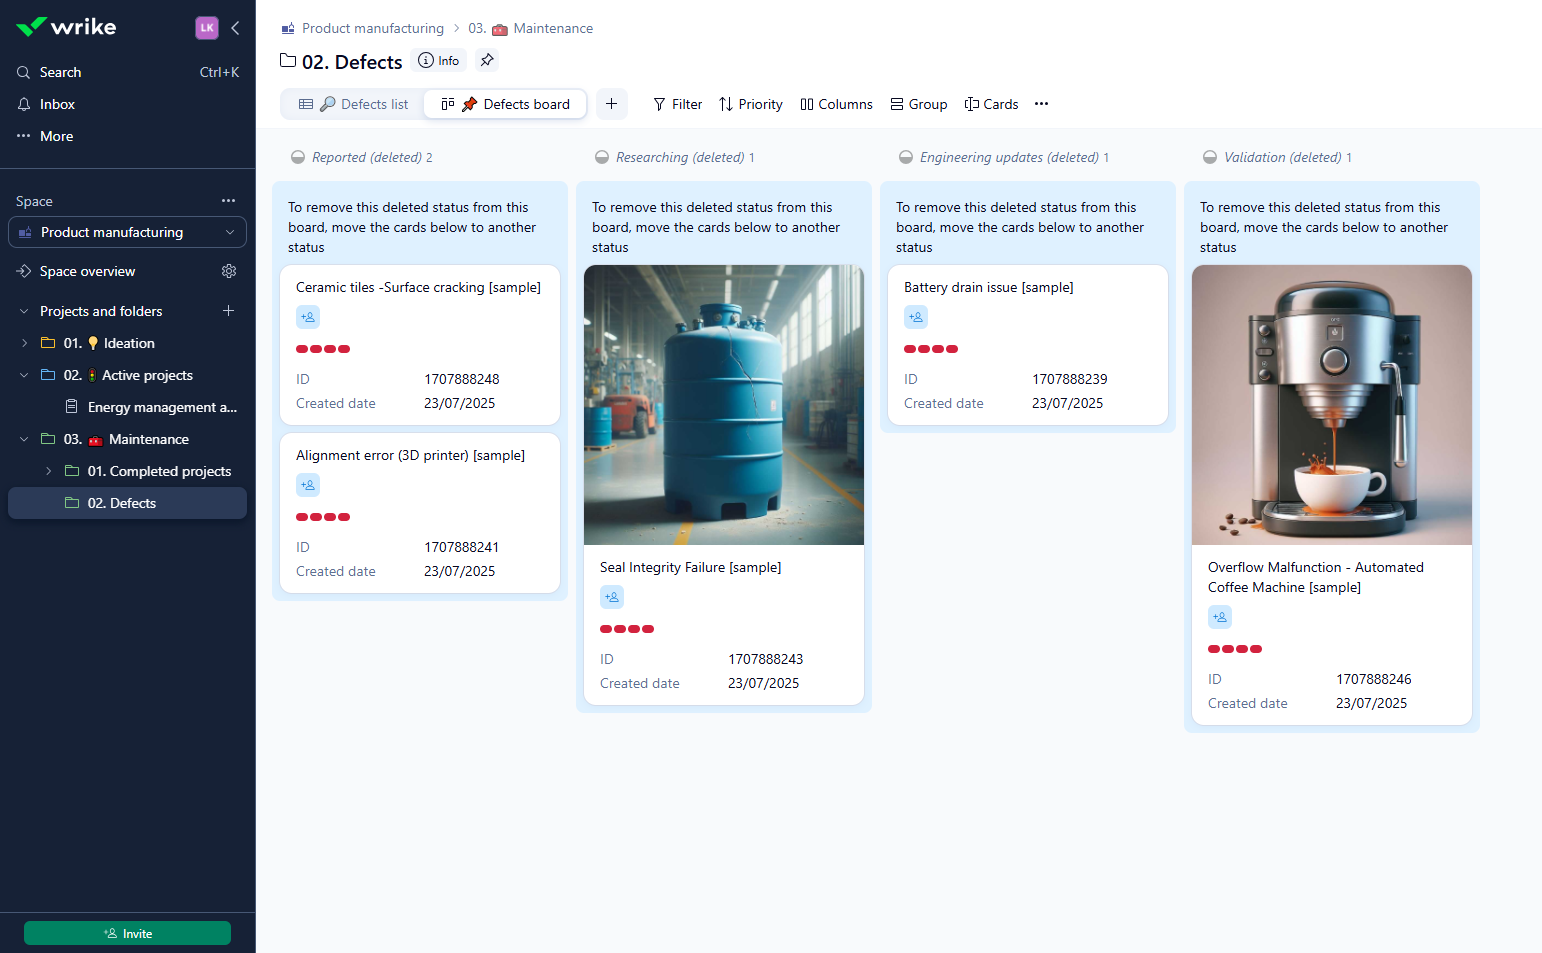Open the Seal Integrity Failure tank thumbnail
Image resolution: width=1542 pixels, height=953 pixels.
click(723, 405)
